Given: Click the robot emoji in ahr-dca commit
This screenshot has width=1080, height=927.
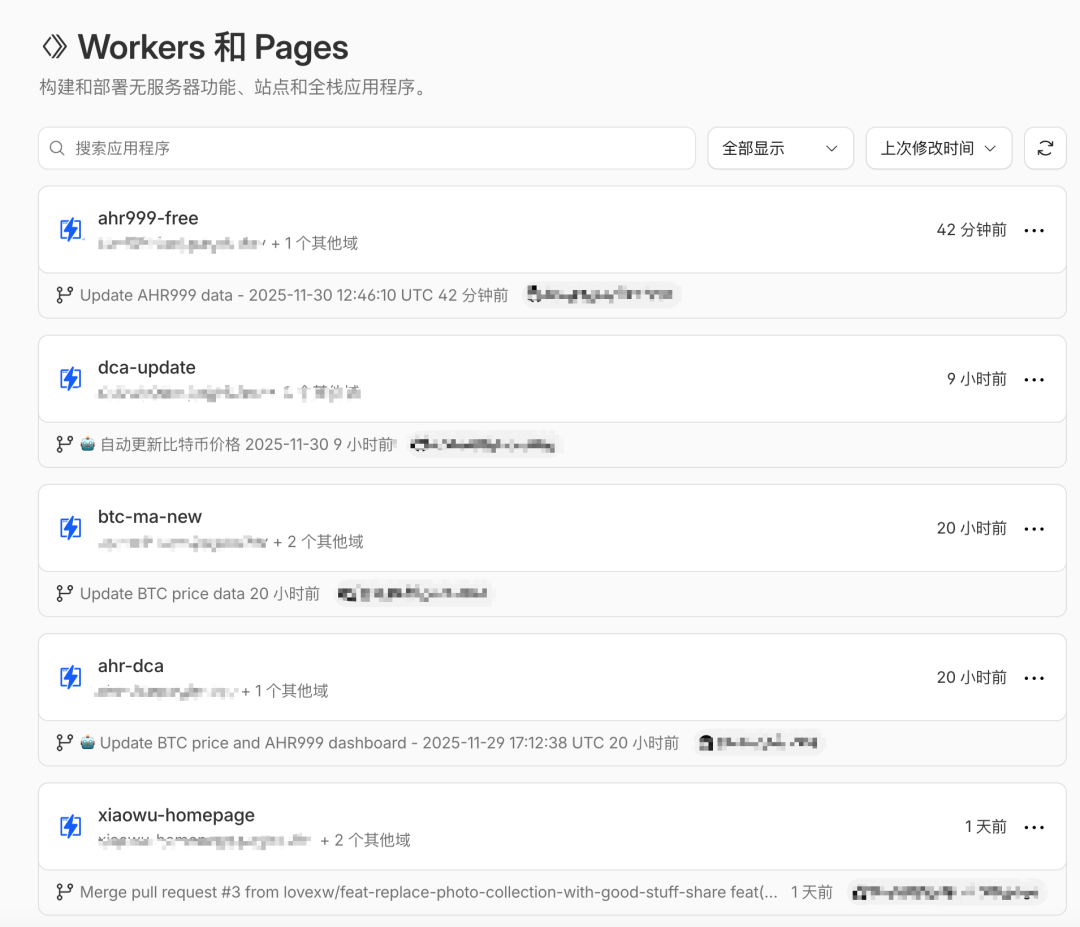Looking at the screenshot, I should point(87,742).
